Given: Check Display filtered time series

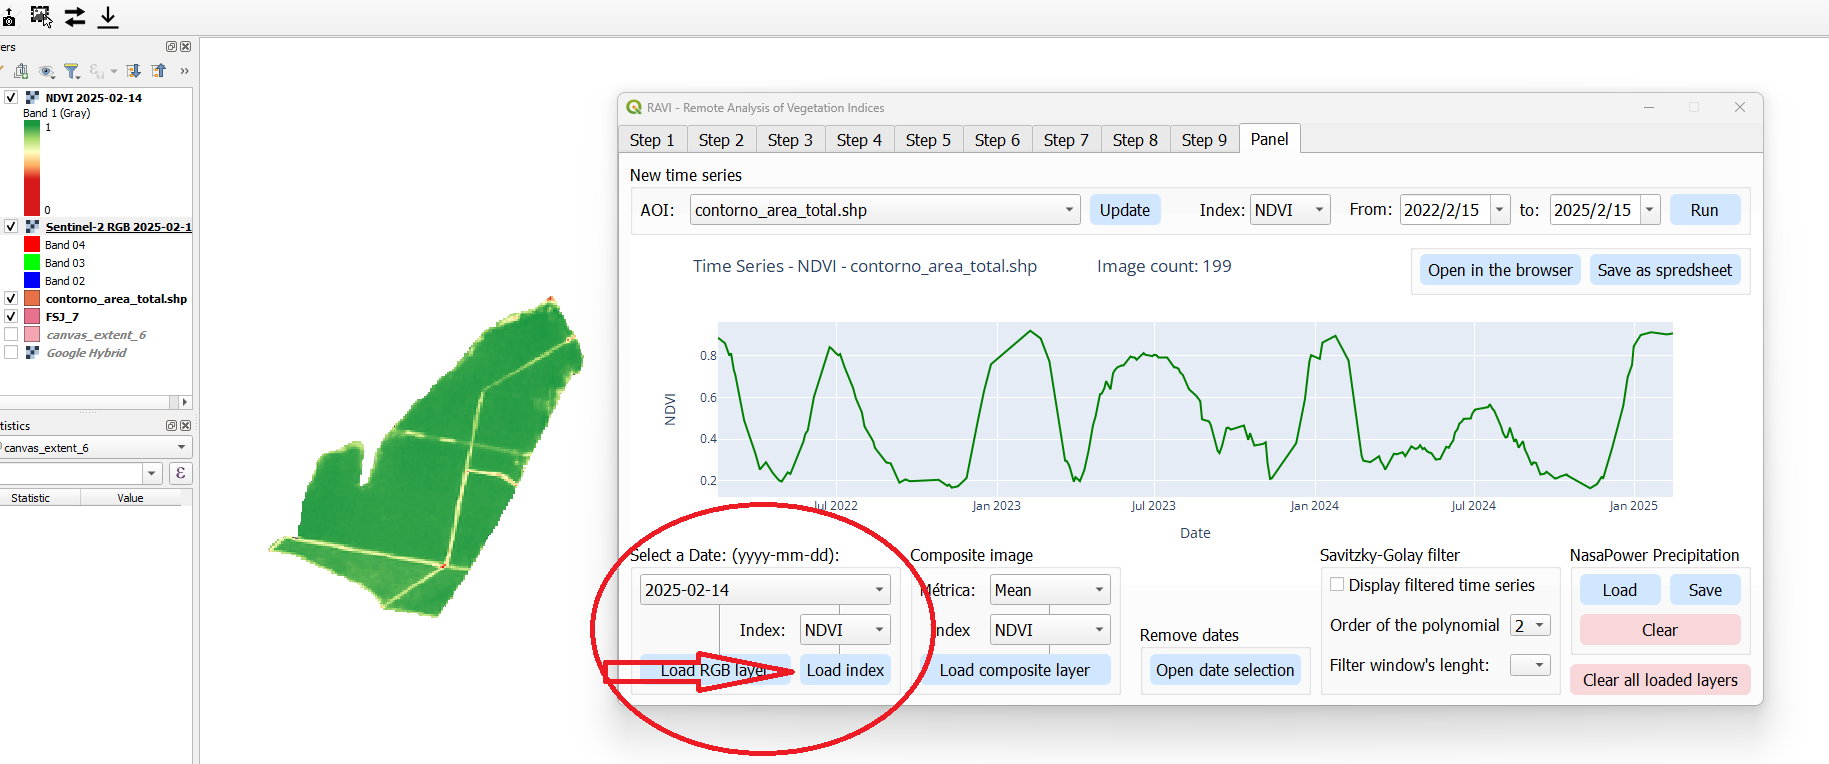Looking at the screenshot, I should [x=1337, y=585].
